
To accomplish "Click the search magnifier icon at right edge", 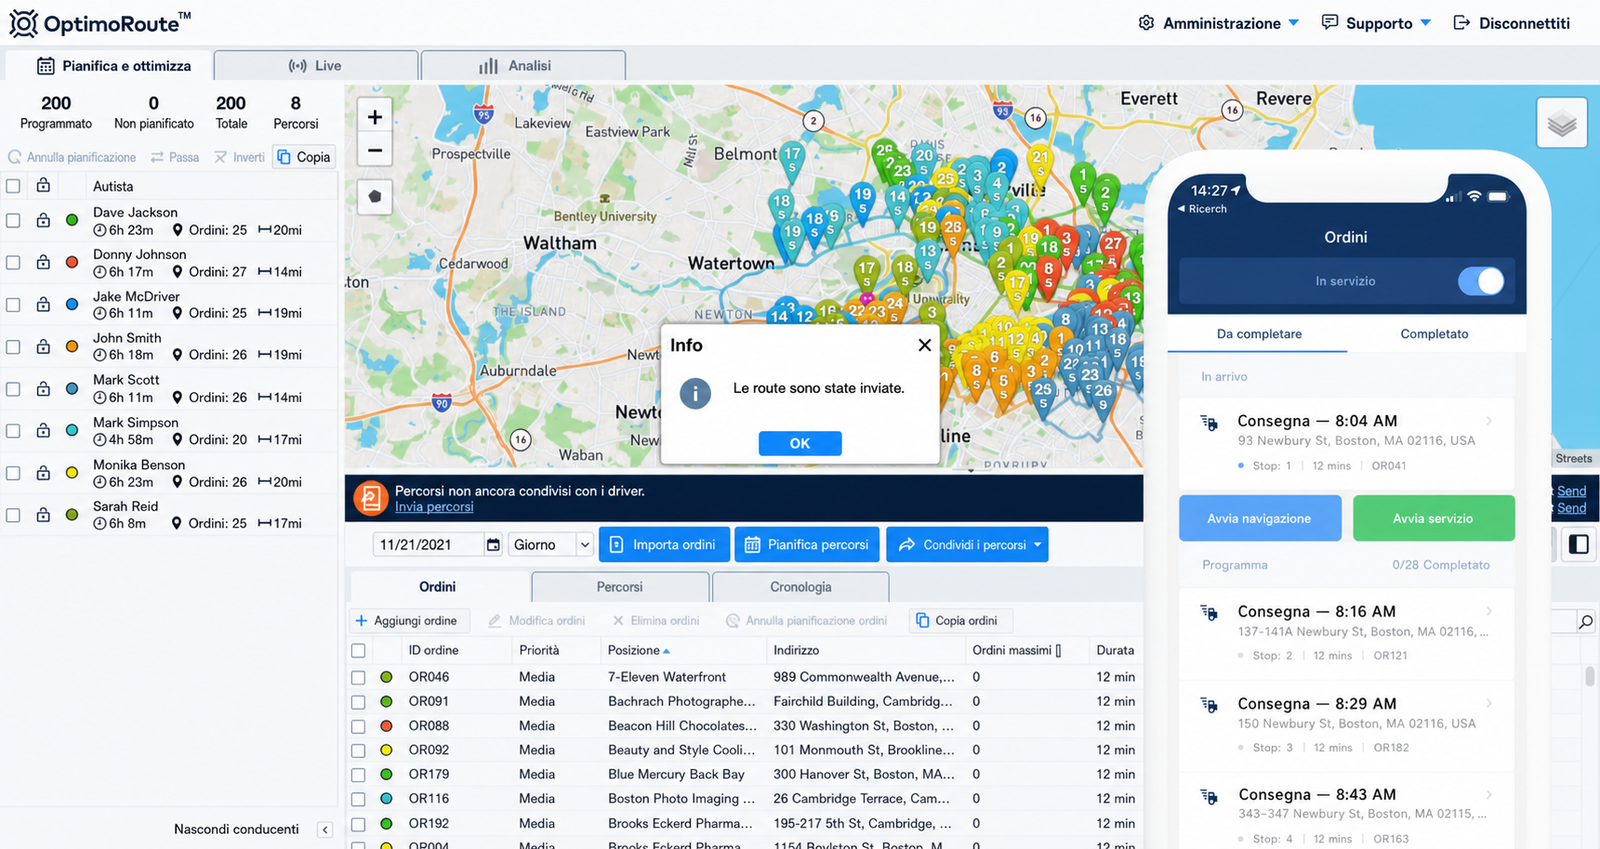I will point(1585,622).
